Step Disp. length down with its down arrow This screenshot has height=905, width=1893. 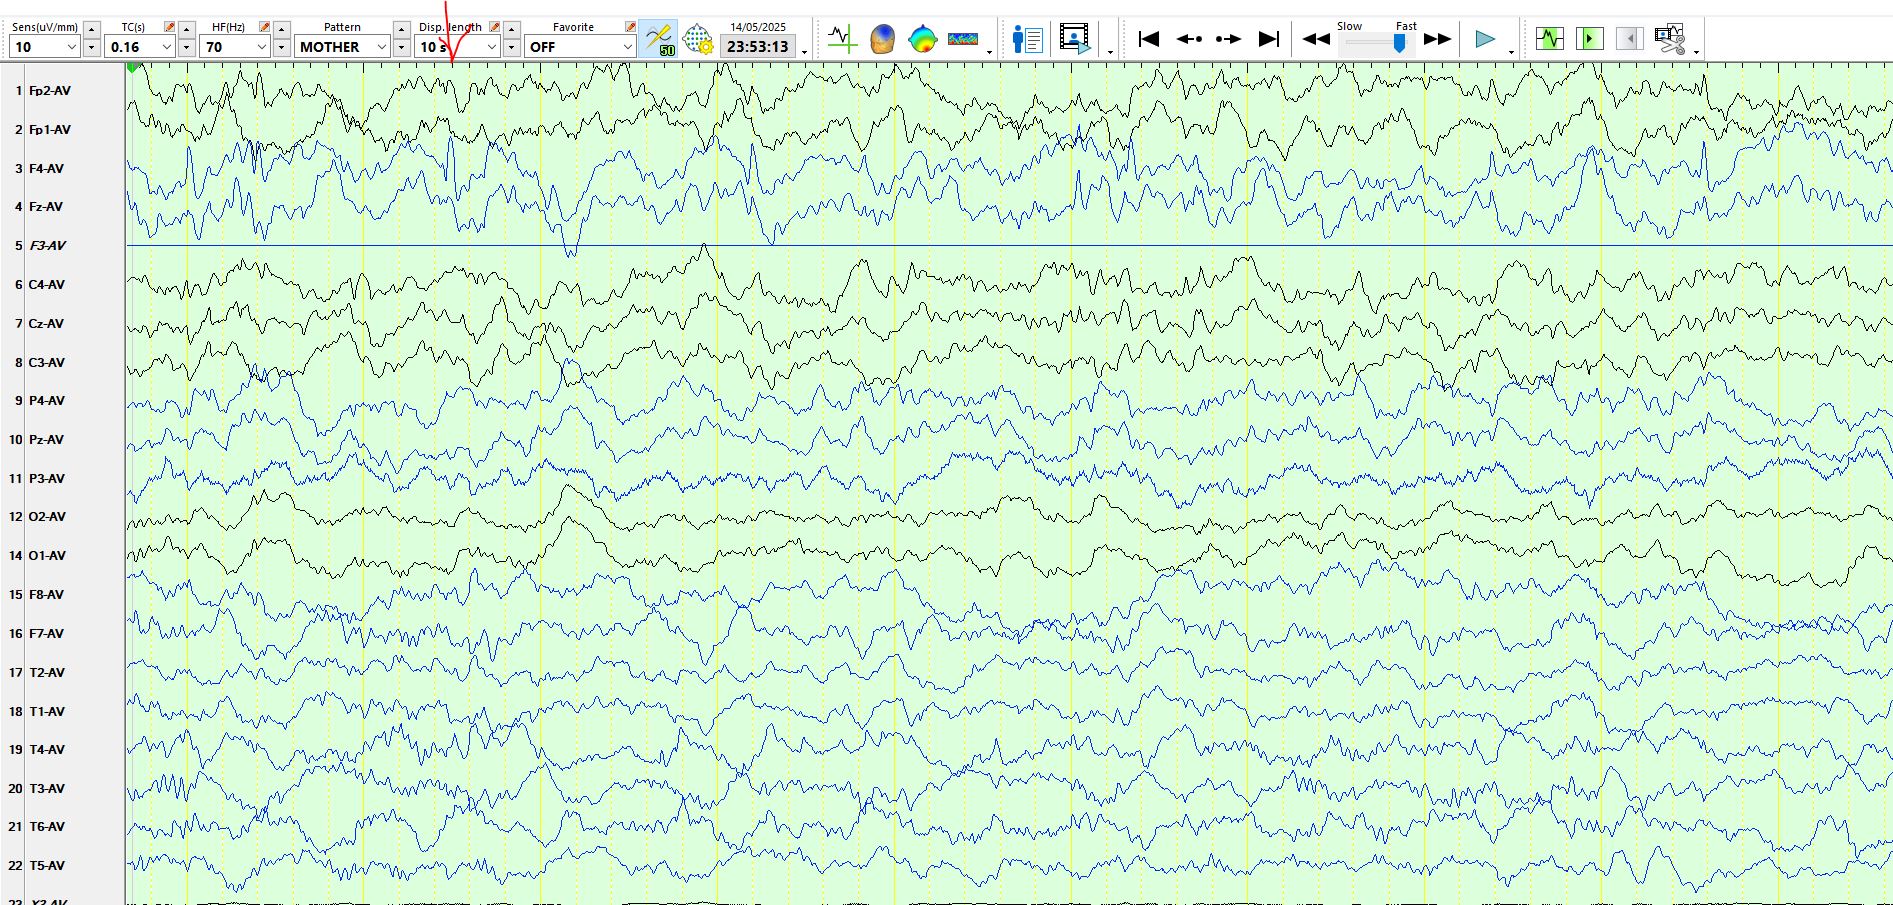512,47
